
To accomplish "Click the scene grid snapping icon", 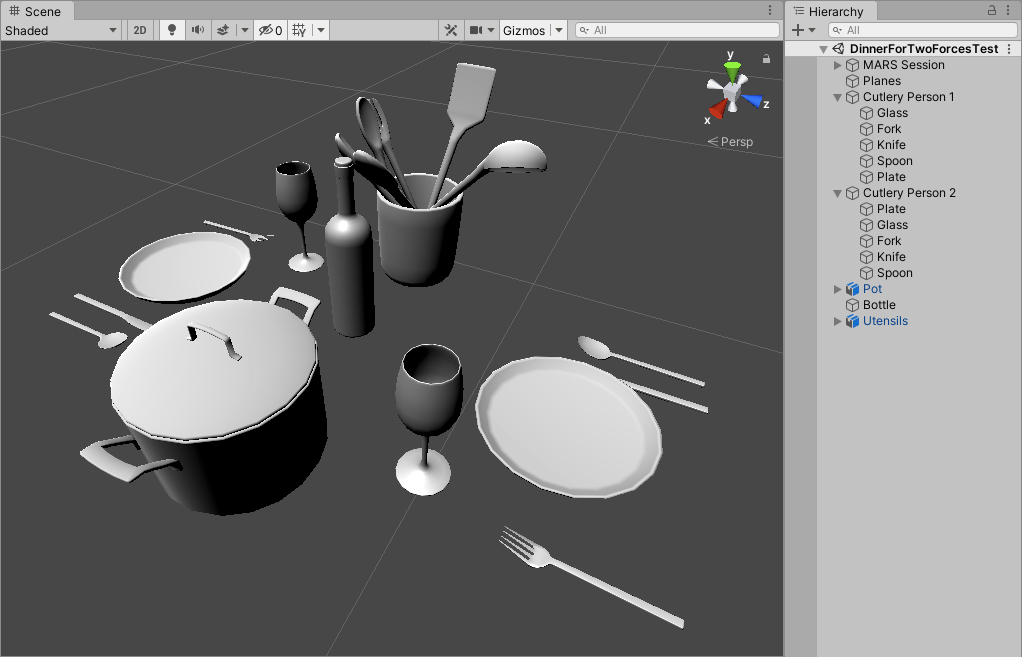I will coord(299,30).
